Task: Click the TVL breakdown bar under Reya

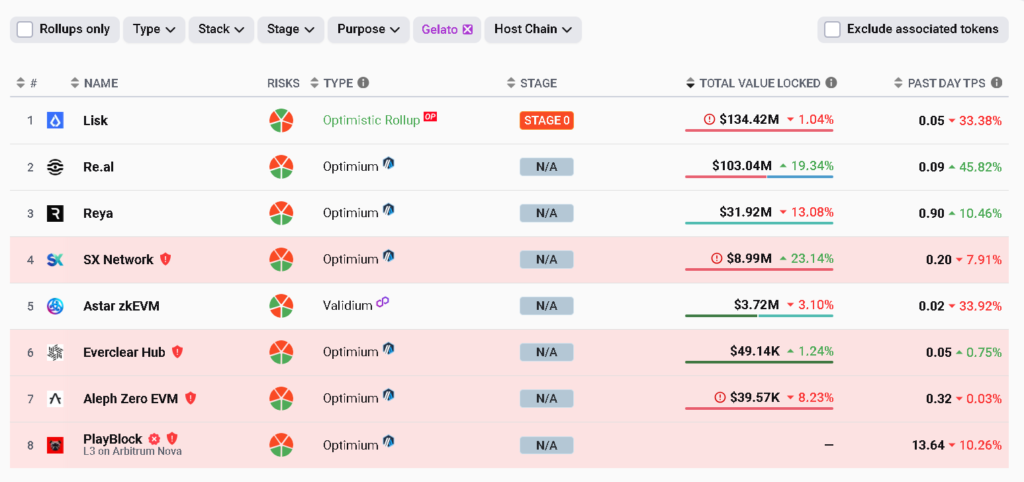Action: point(759,223)
